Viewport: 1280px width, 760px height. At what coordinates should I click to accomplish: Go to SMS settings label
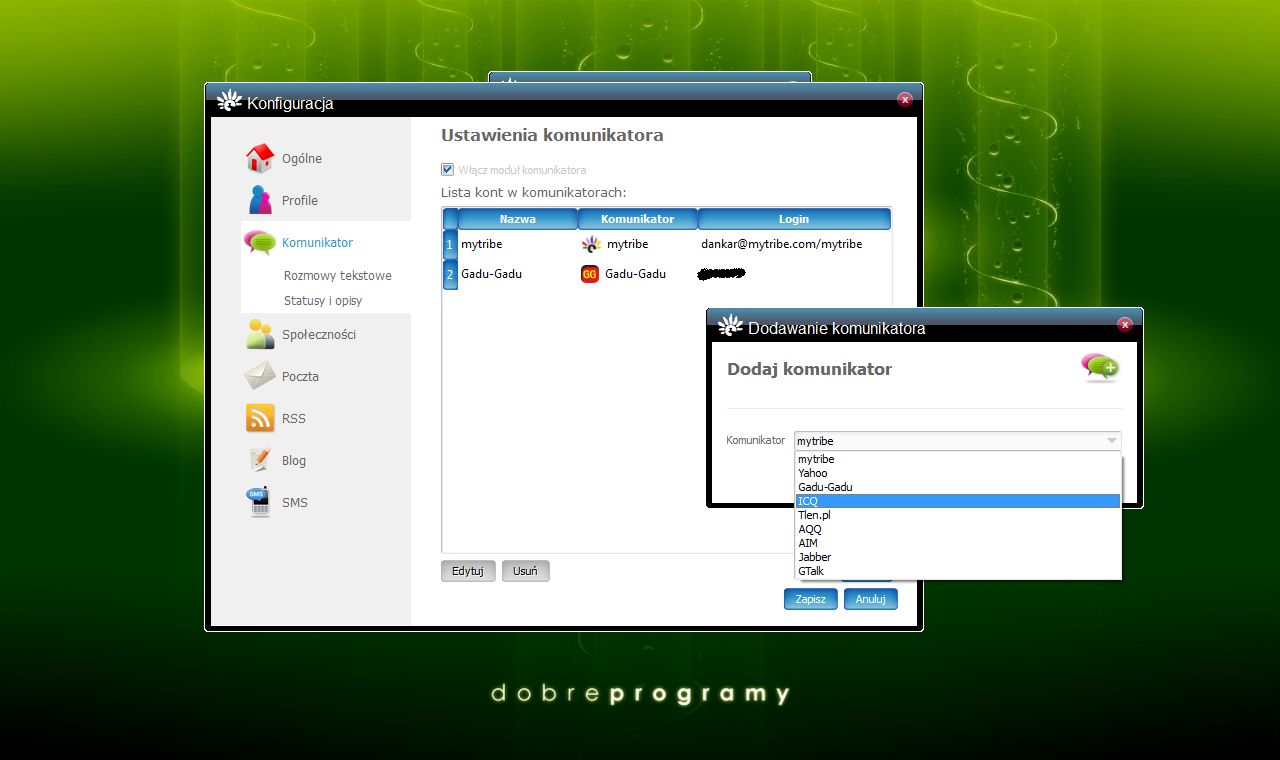point(295,503)
